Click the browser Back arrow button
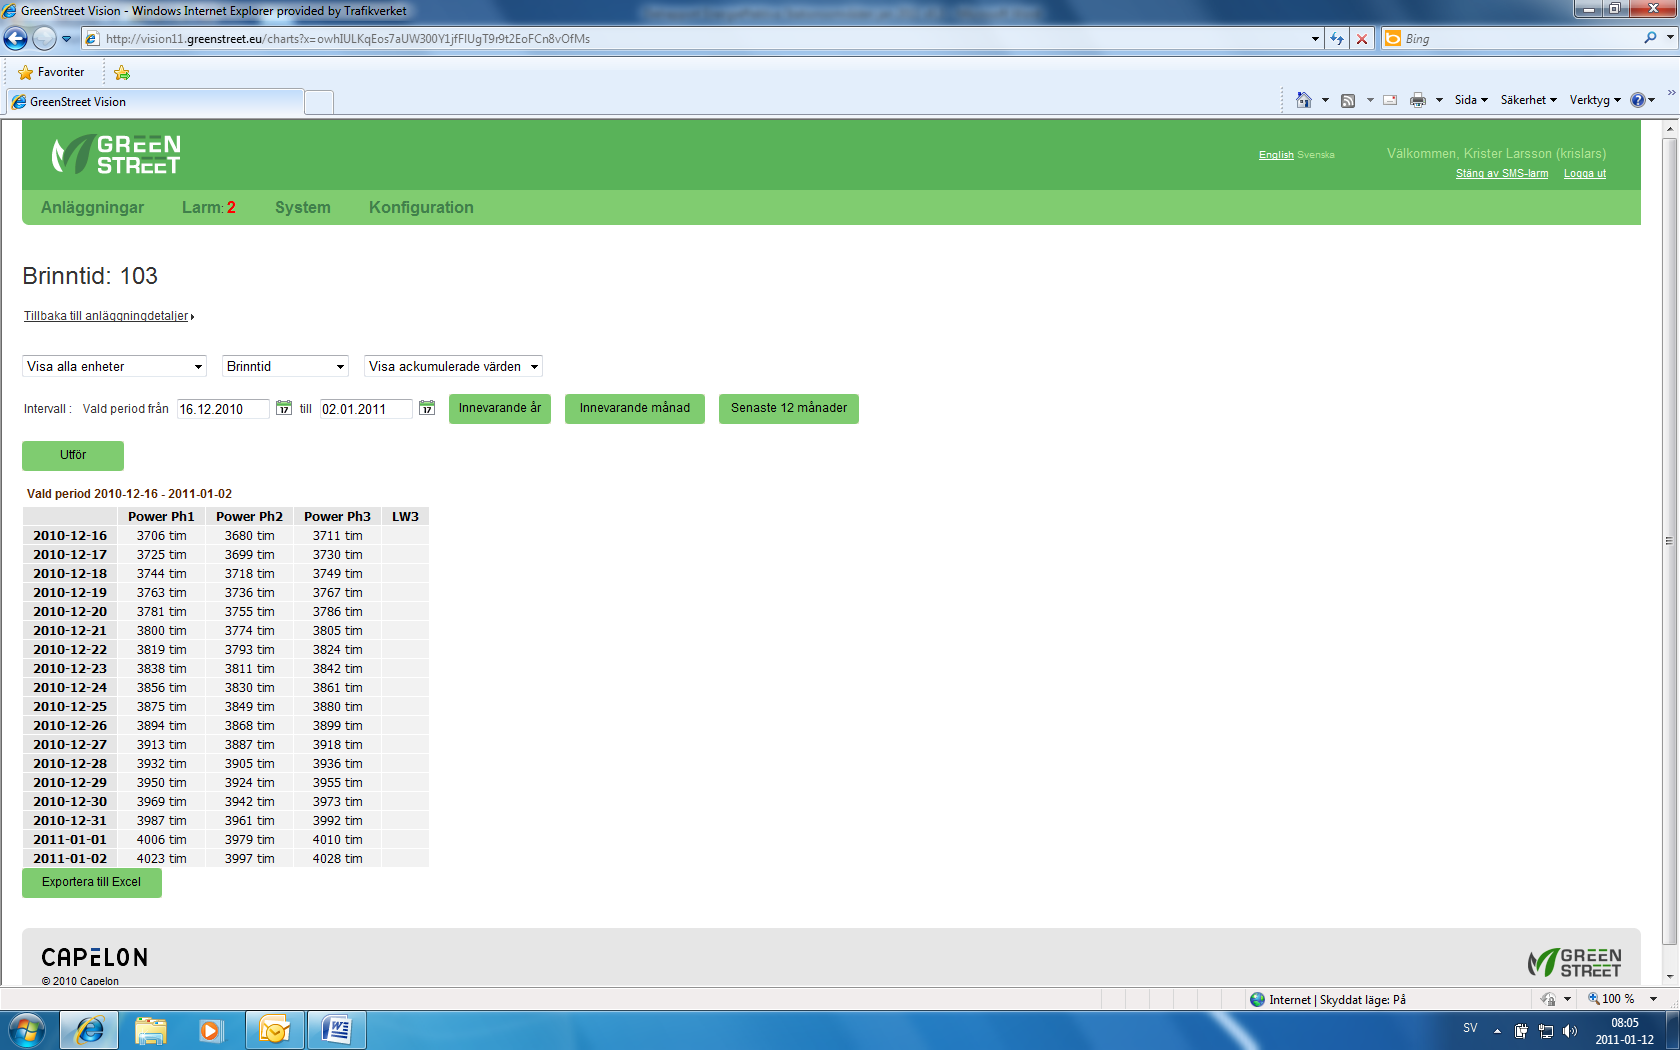 (x=15, y=39)
